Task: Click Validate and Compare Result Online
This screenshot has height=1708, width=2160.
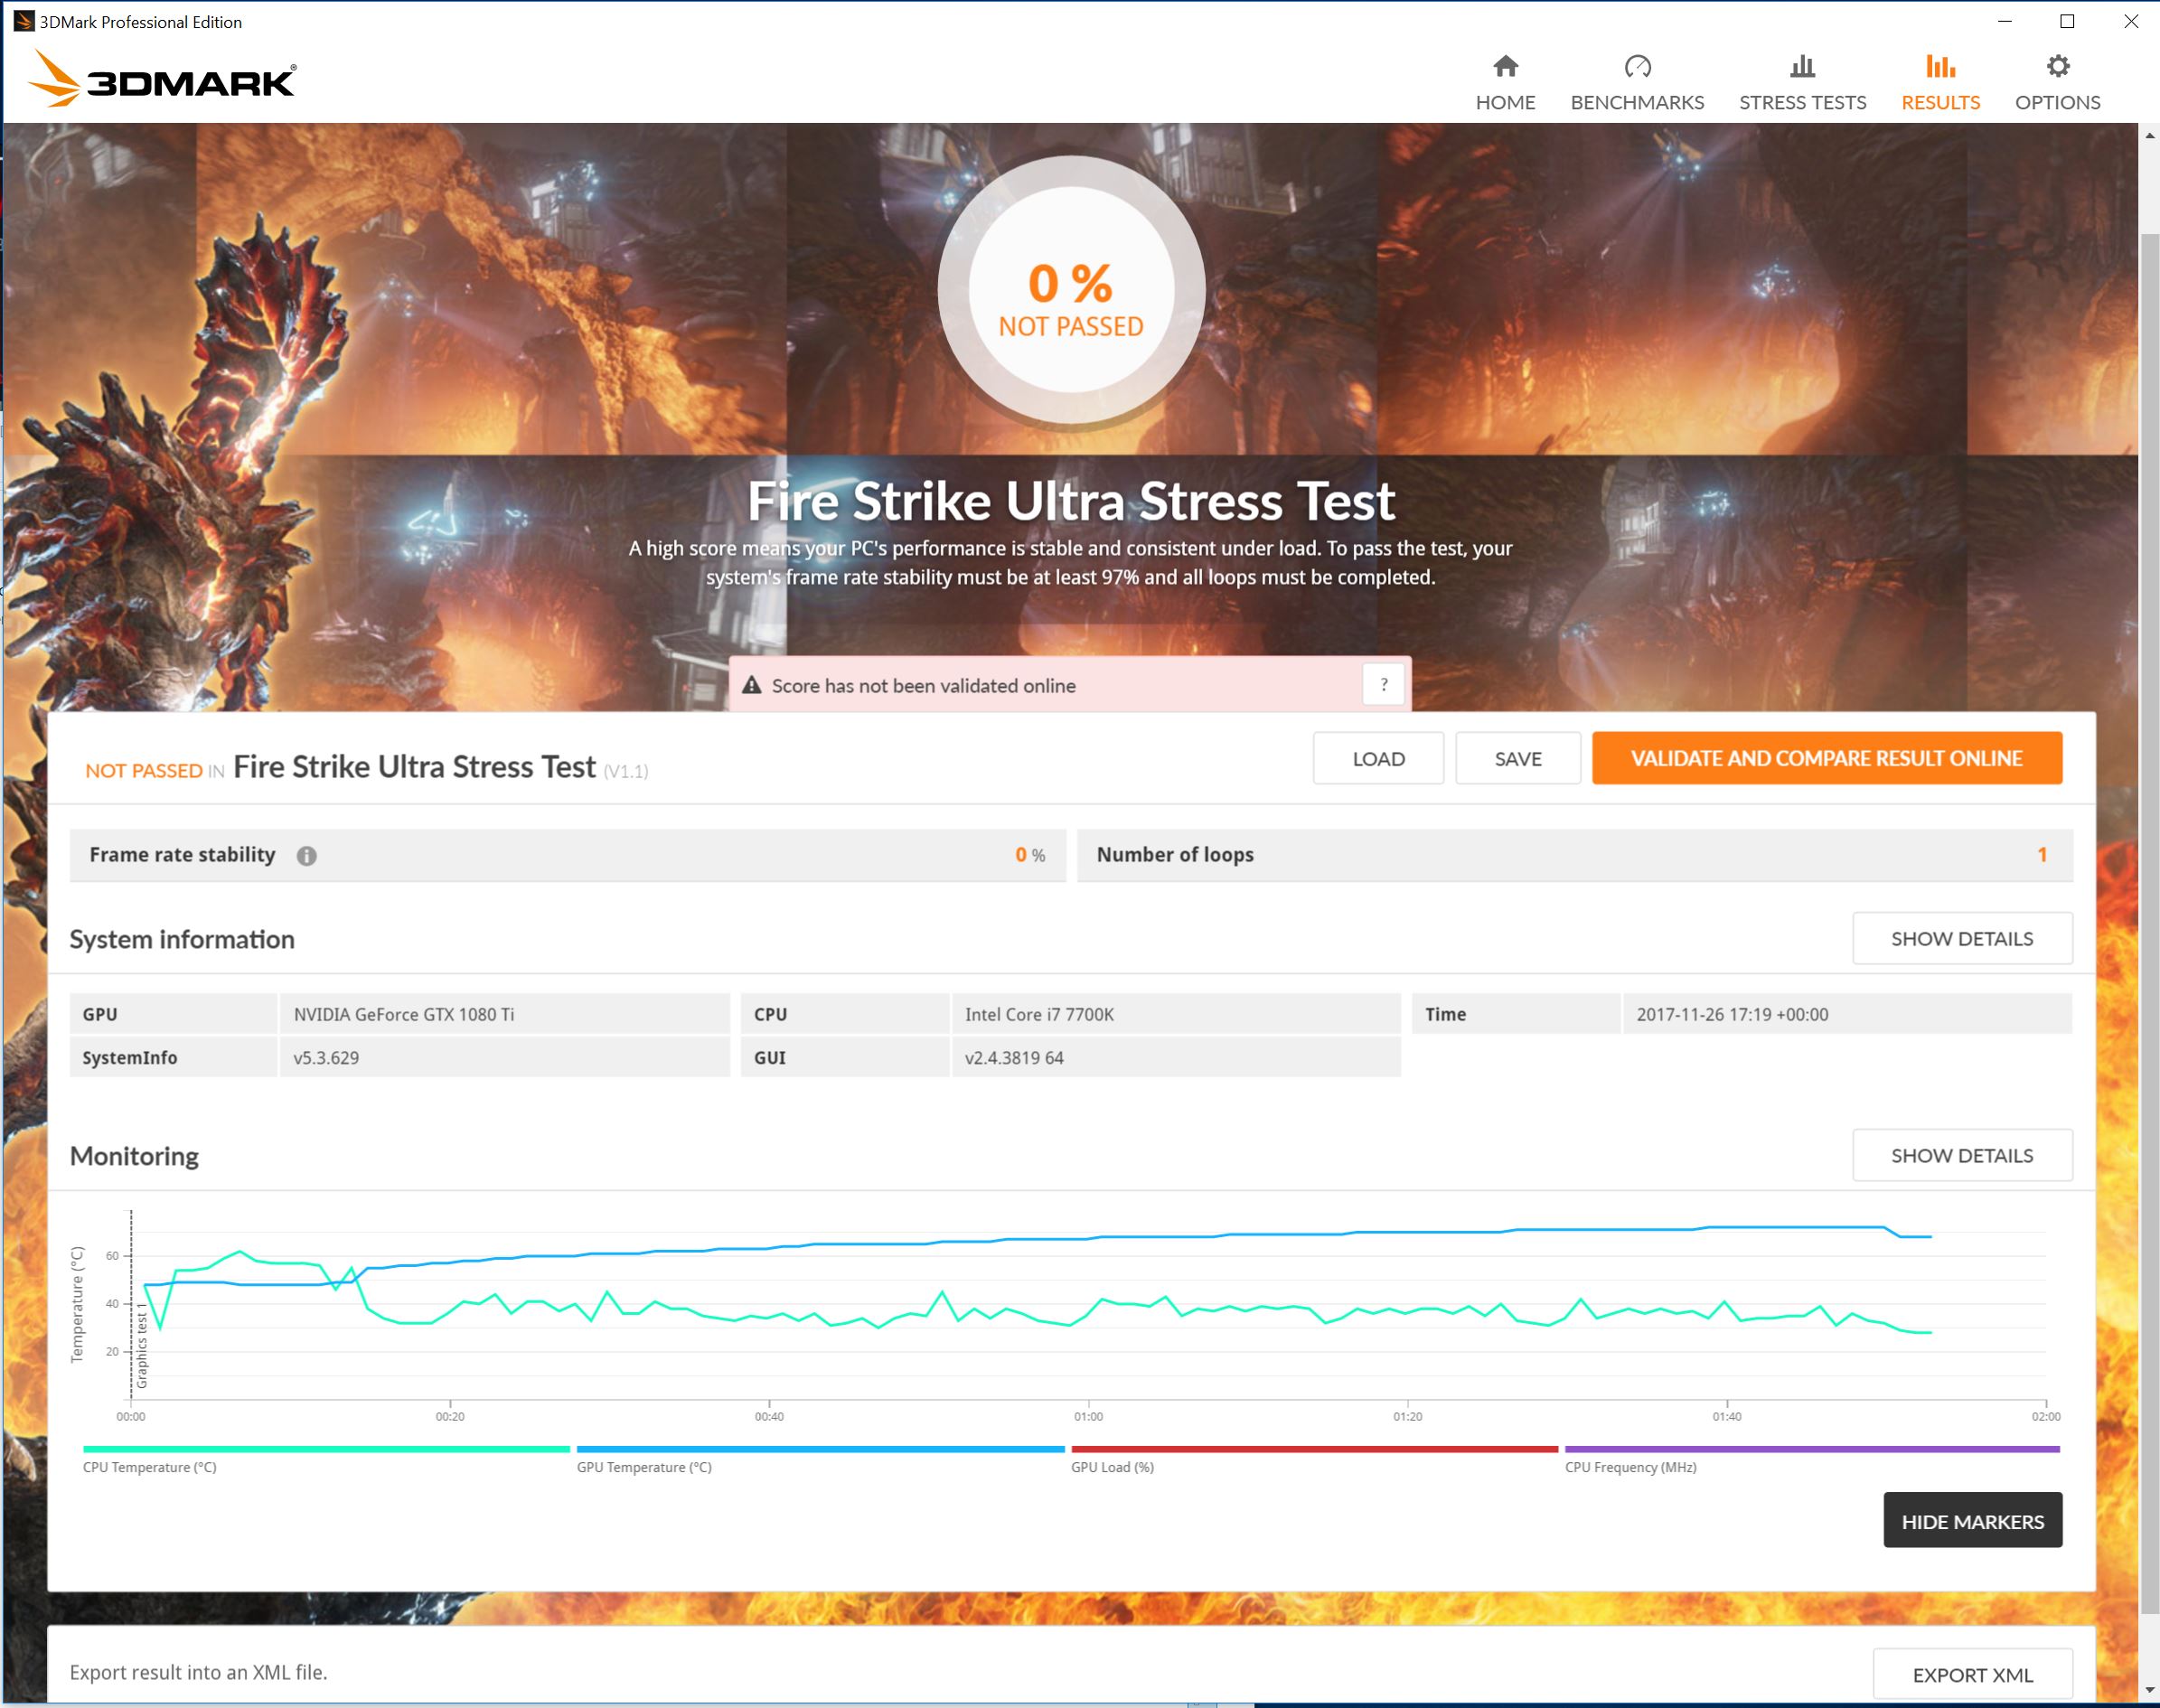Action: click(1826, 759)
